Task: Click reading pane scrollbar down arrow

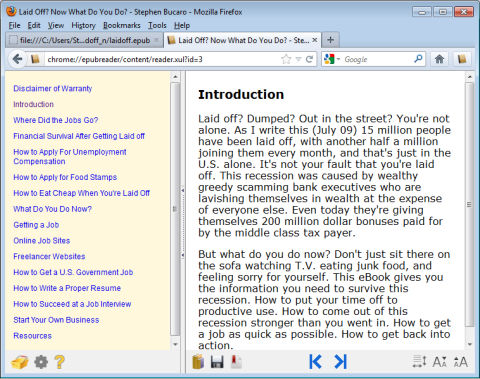Action: click(x=470, y=344)
